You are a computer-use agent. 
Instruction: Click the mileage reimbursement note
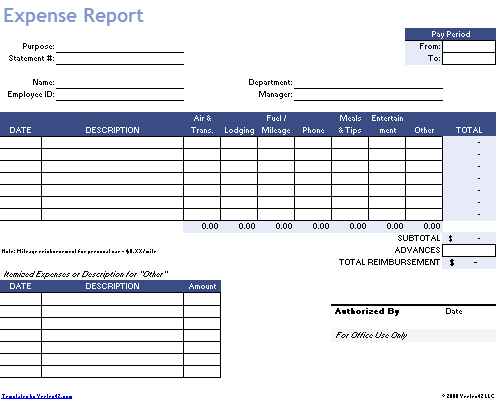[79, 251]
